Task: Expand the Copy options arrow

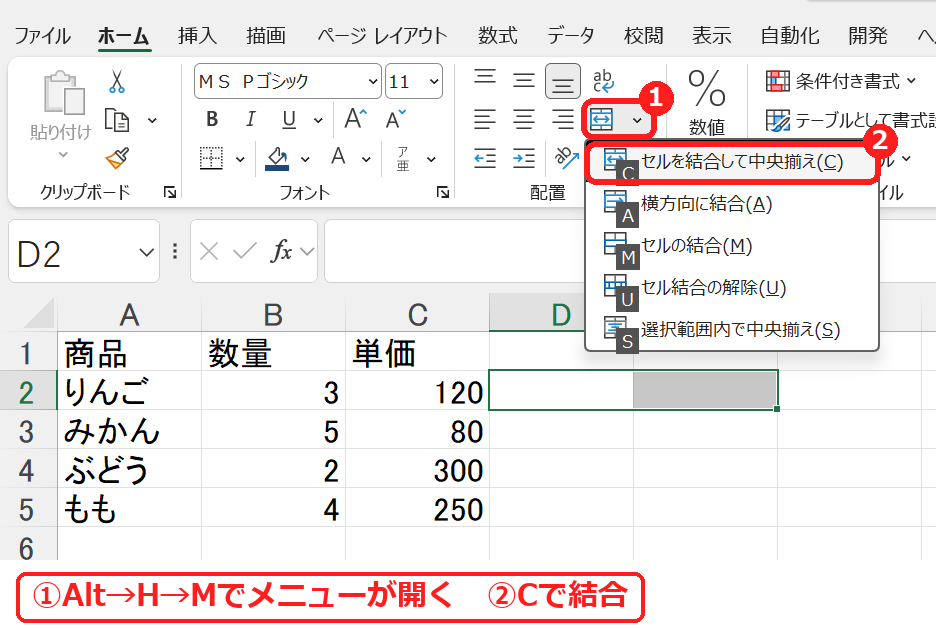Action: [x=152, y=121]
